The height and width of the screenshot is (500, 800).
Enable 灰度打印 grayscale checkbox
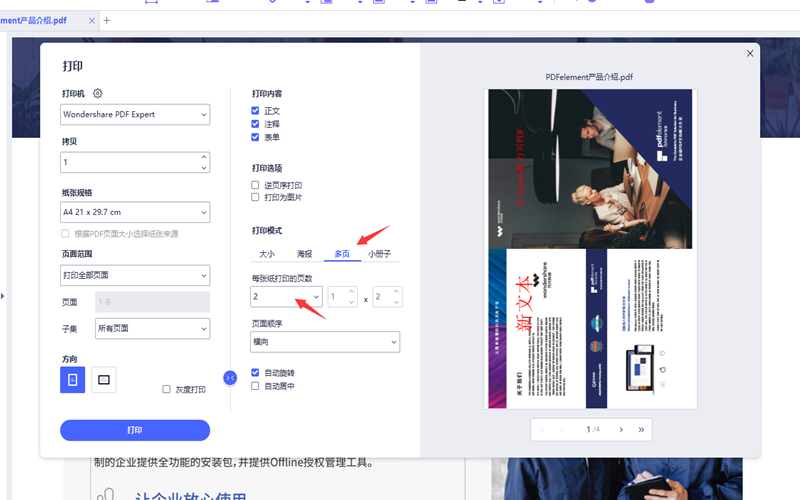166,389
